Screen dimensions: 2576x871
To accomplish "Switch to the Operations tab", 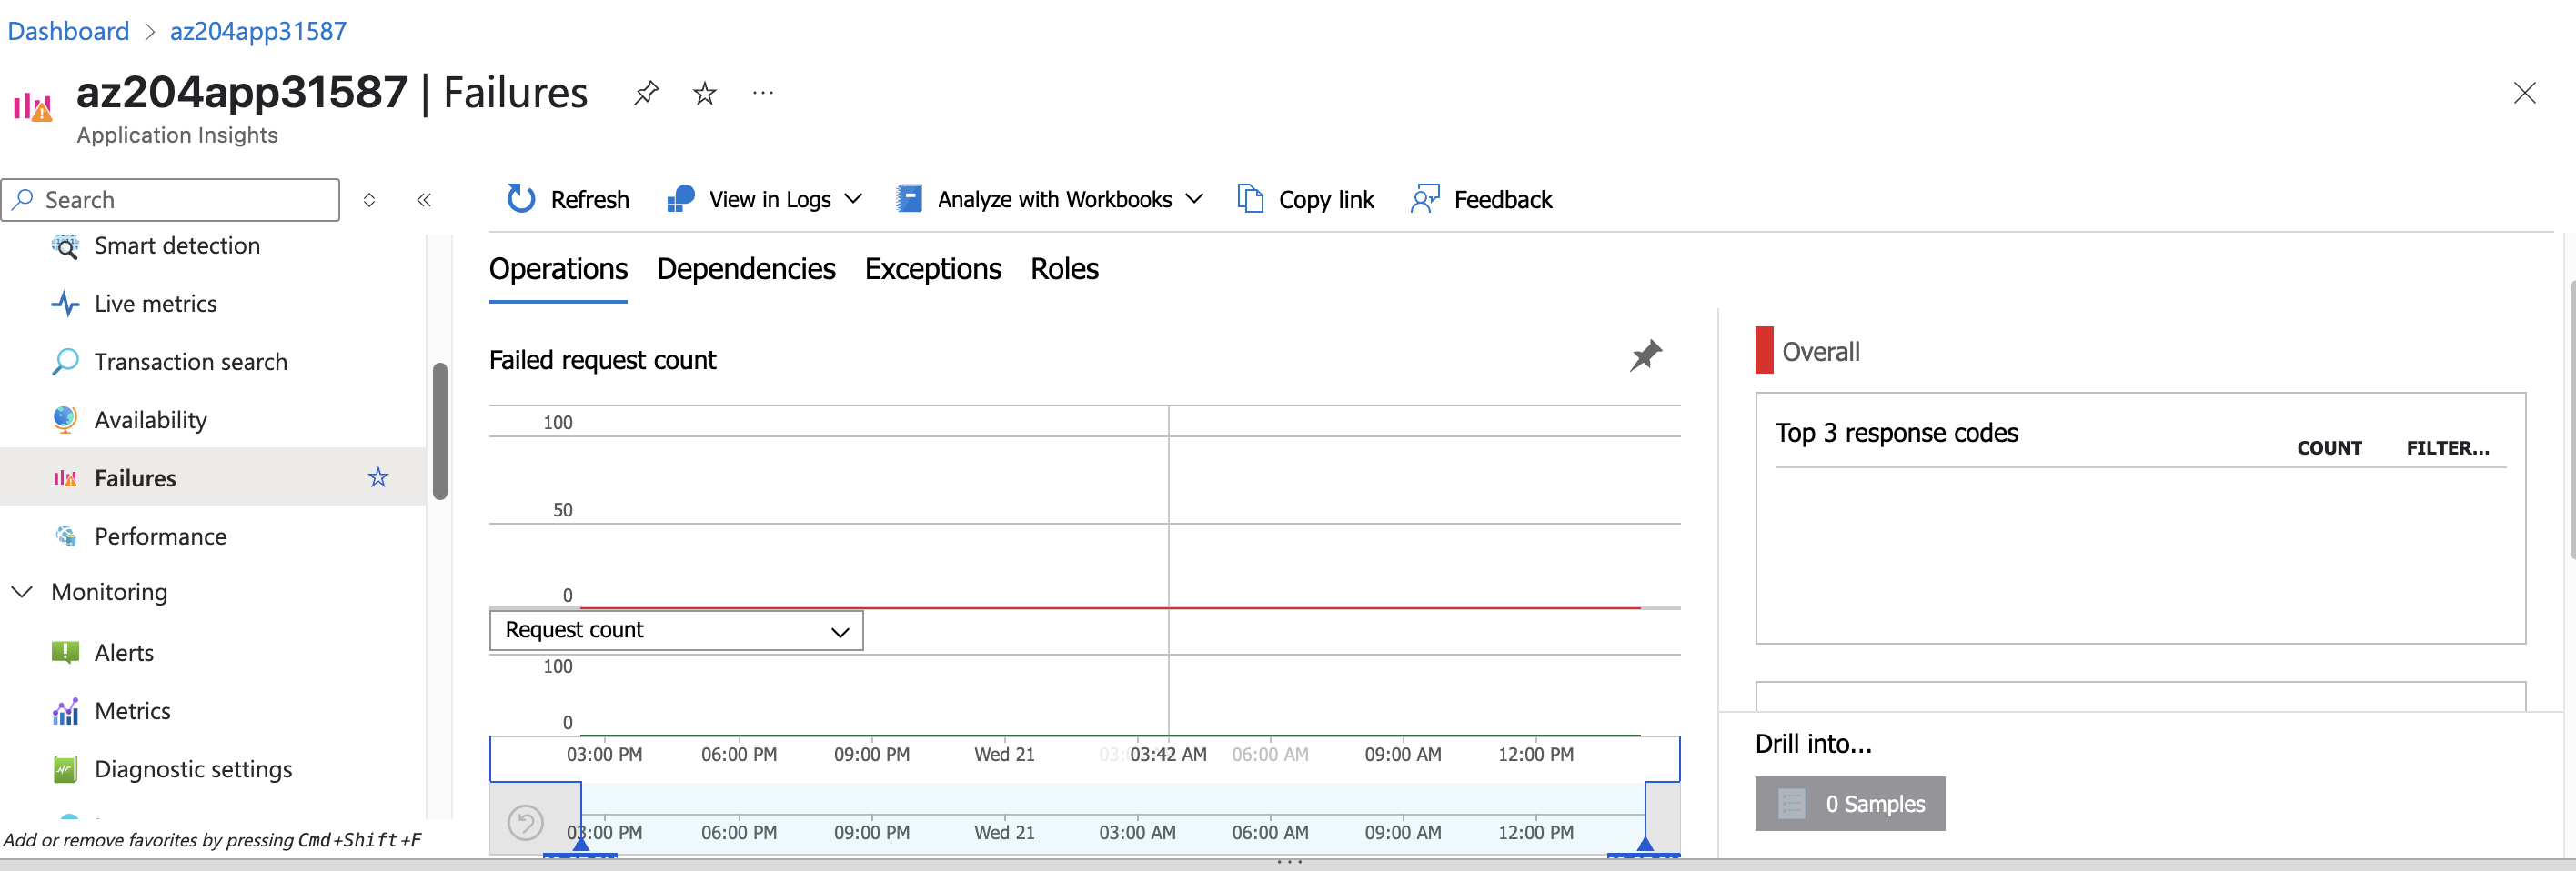I will (x=558, y=269).
